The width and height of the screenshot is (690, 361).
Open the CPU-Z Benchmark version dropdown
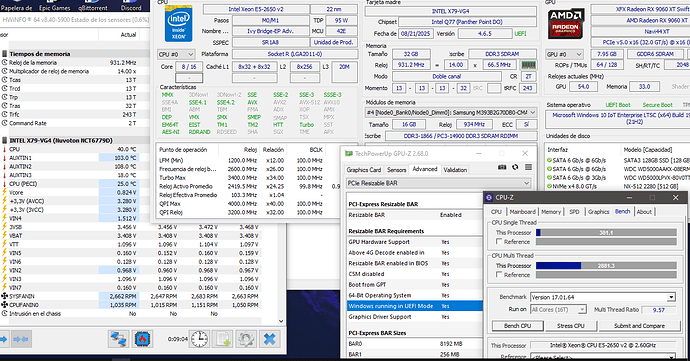(602, 297)
